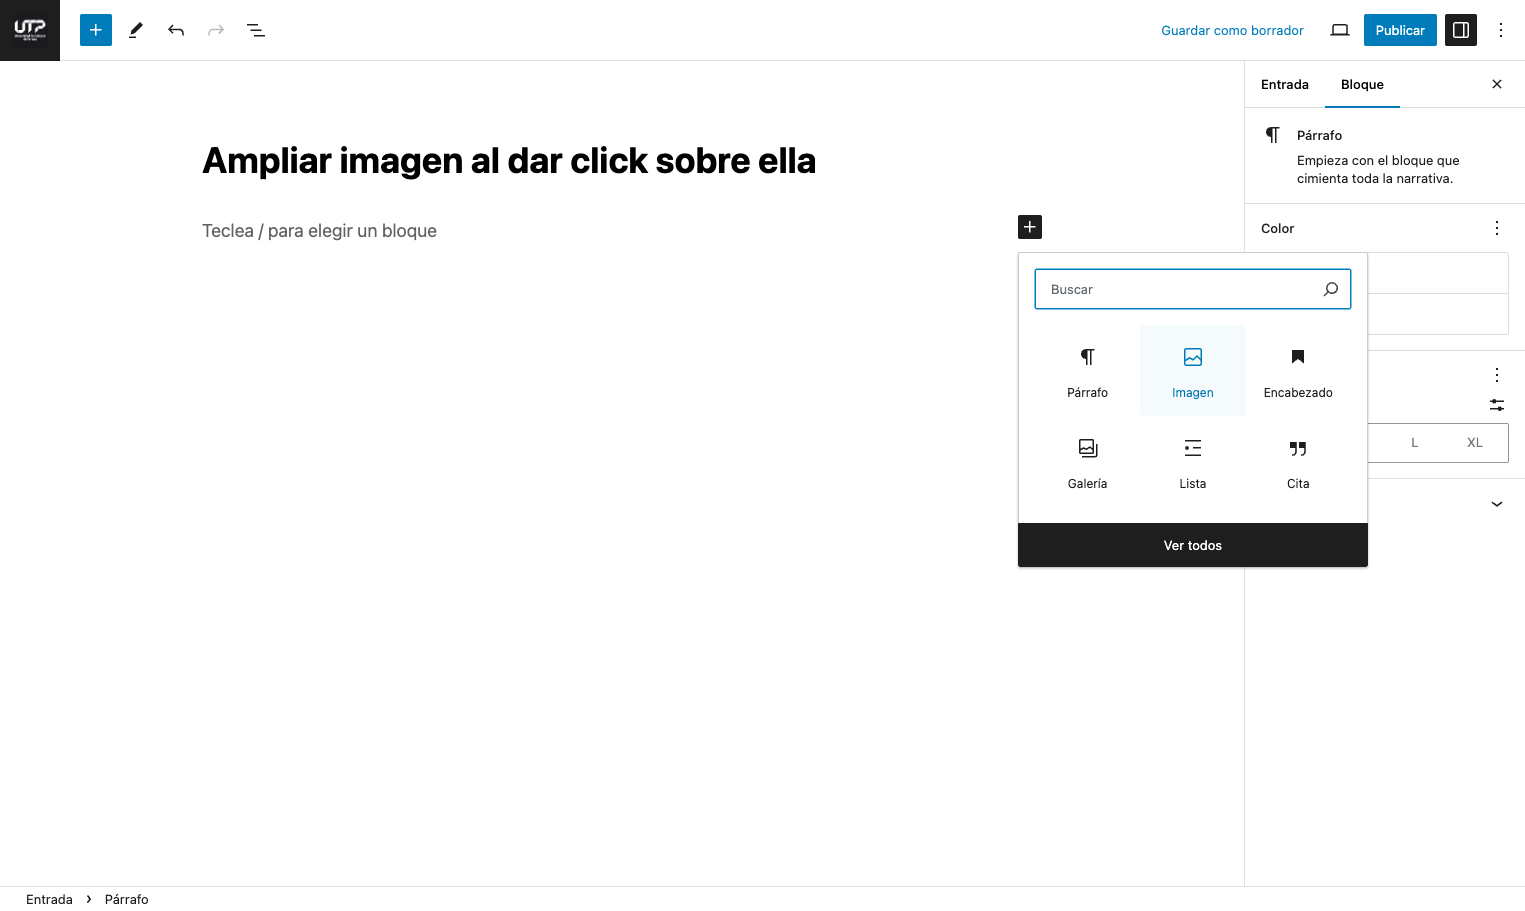Insert an Imagen block

[x=1193, y=371]
